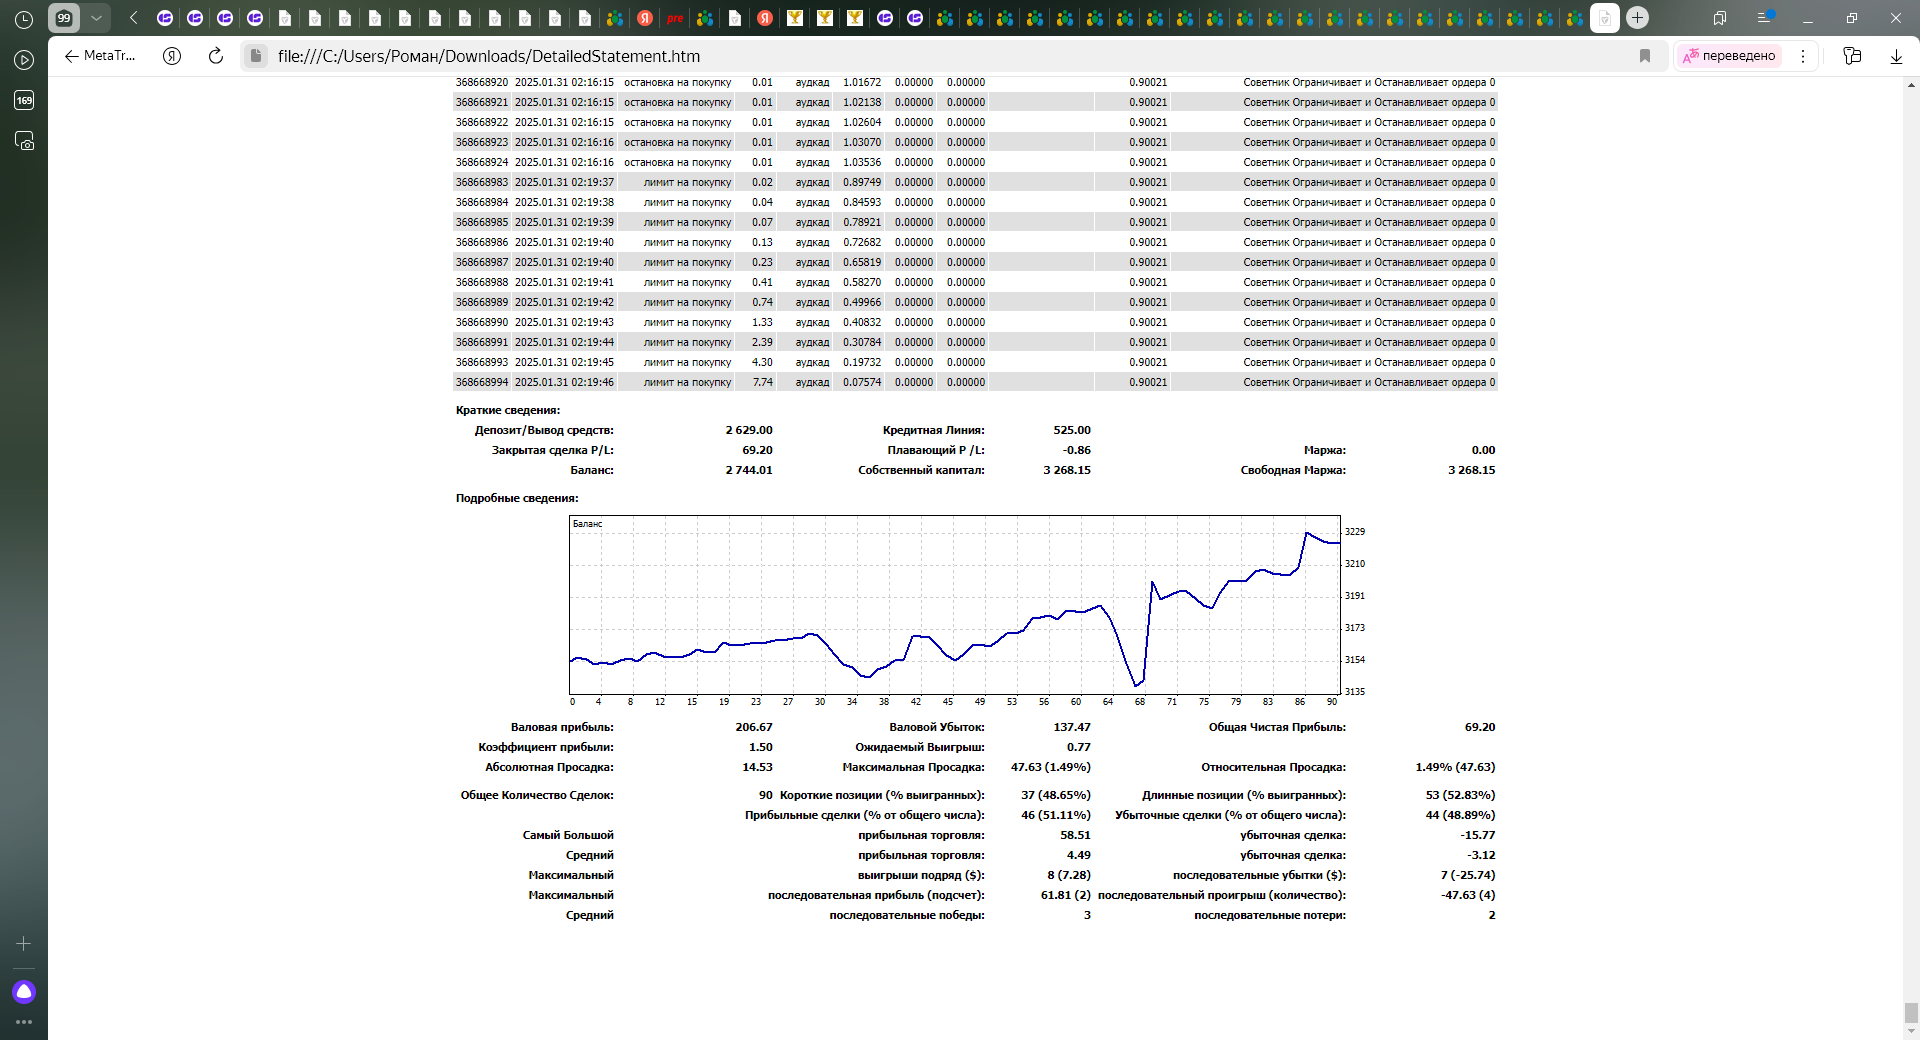The height and width of the screenshot is (1040, 1920).
Task: Toggle the 'переведено' page translation button
Action: 1729,56
